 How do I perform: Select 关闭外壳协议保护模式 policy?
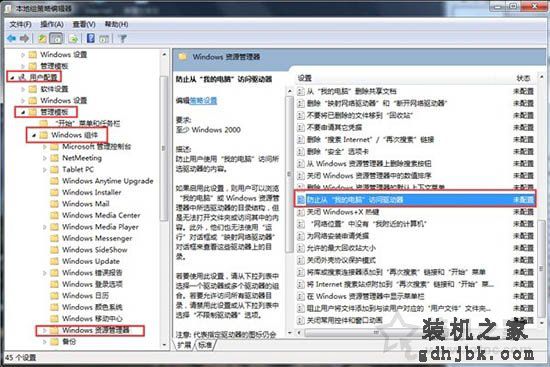coord(341,260)
